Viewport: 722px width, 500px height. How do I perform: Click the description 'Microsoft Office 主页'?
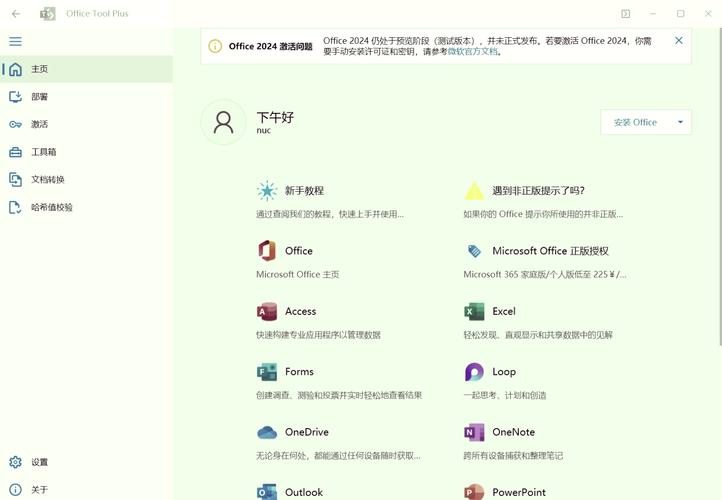pos(297,274)
